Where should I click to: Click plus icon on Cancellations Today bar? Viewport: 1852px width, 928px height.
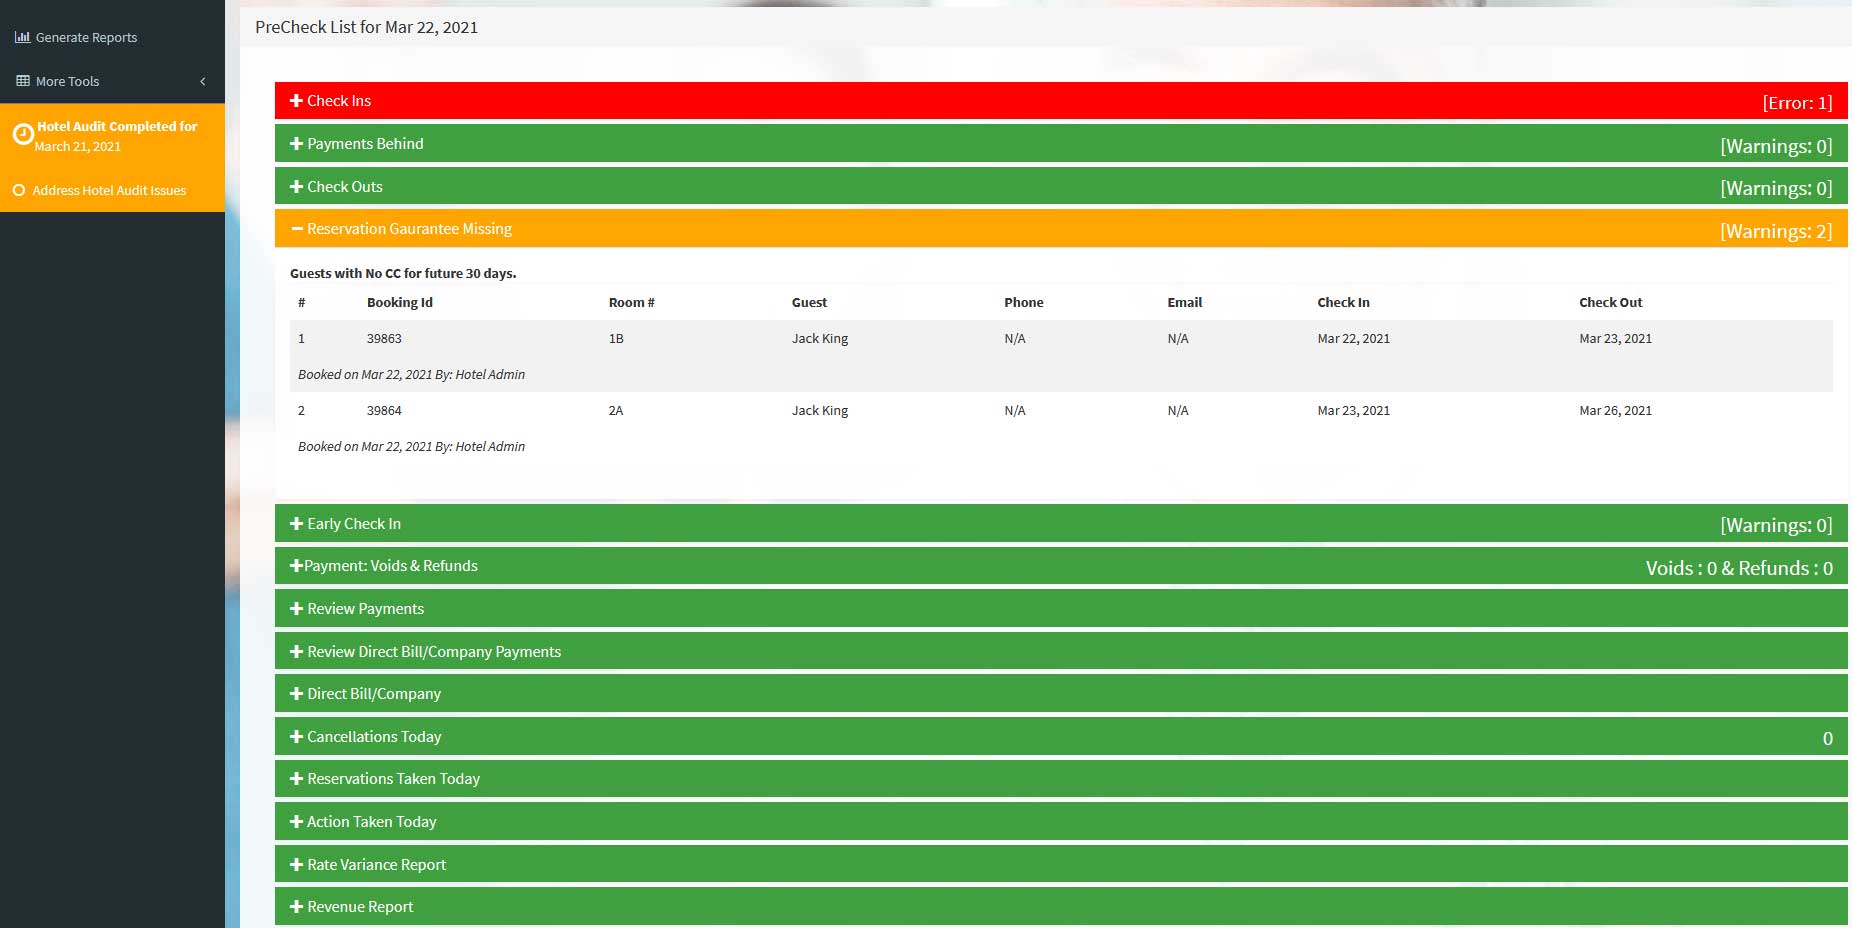click(296, 737)
